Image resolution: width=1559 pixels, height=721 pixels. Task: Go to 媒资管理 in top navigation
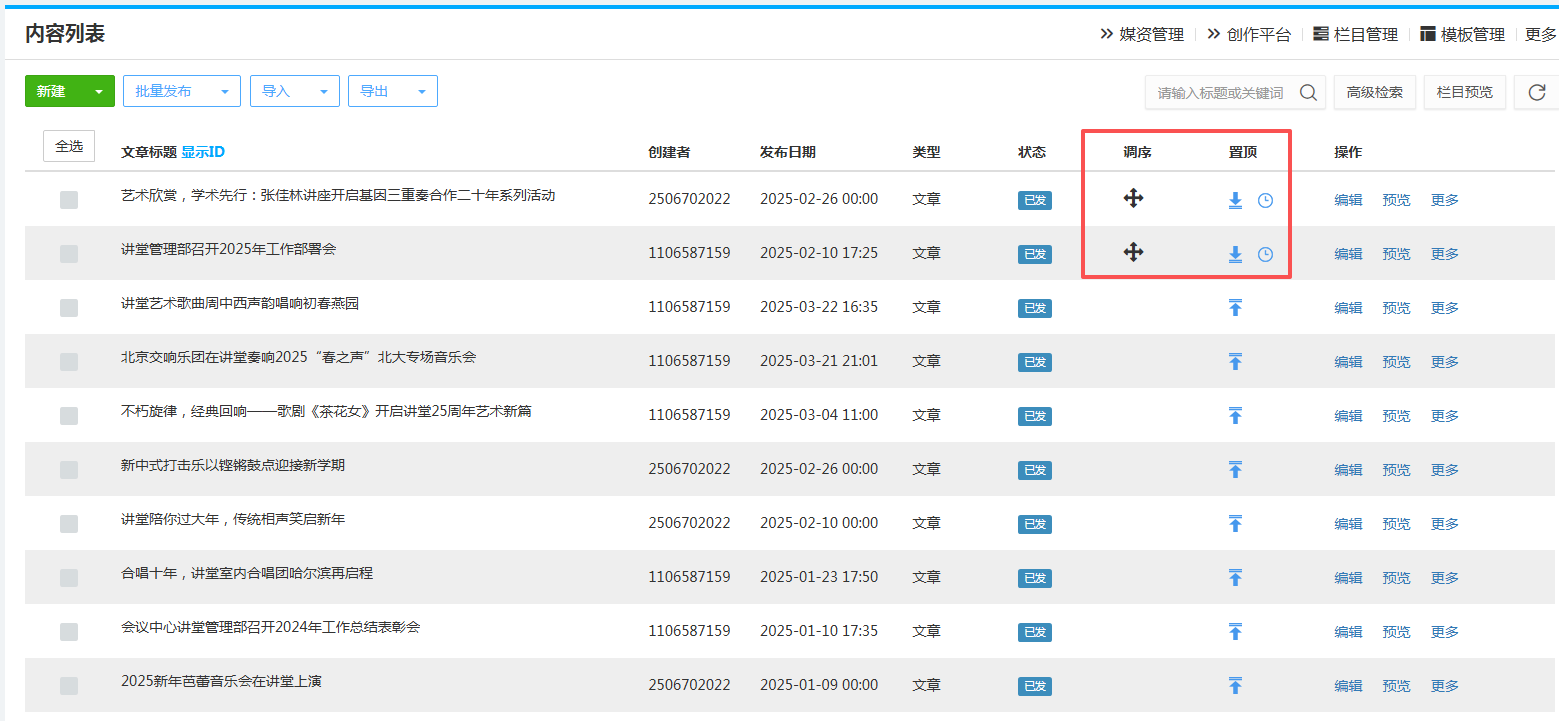[x=1142, y=34]
